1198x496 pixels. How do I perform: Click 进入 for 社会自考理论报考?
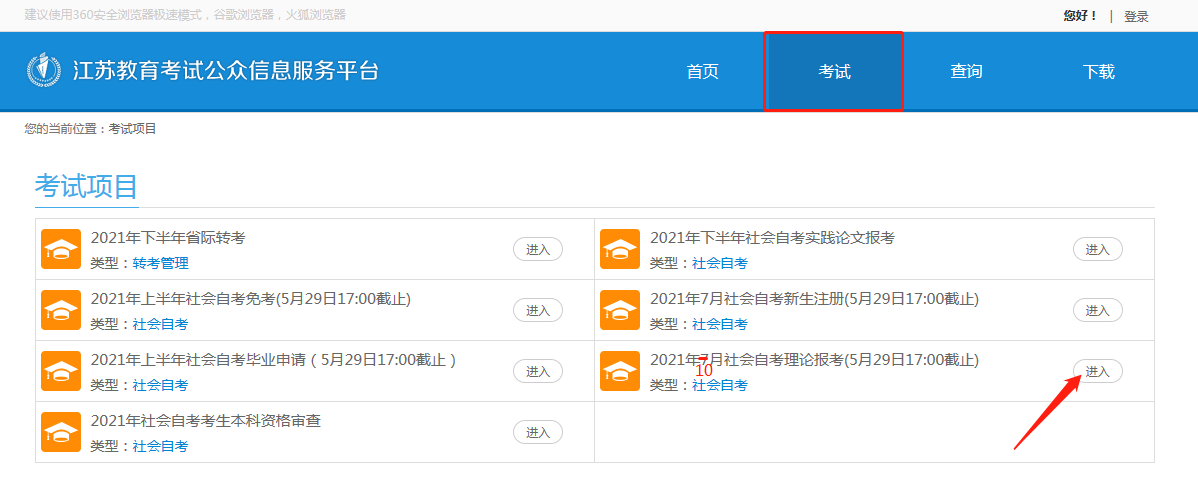1097,371
